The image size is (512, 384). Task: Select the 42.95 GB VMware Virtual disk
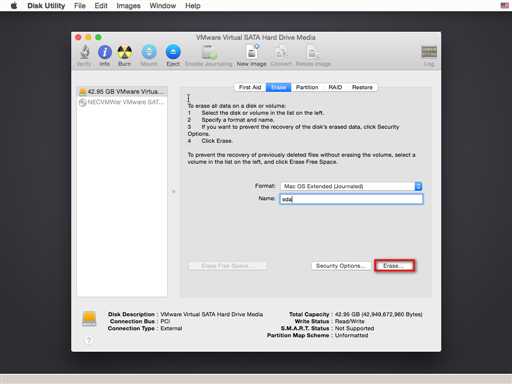pyautogui.click(x=122, y=91)
